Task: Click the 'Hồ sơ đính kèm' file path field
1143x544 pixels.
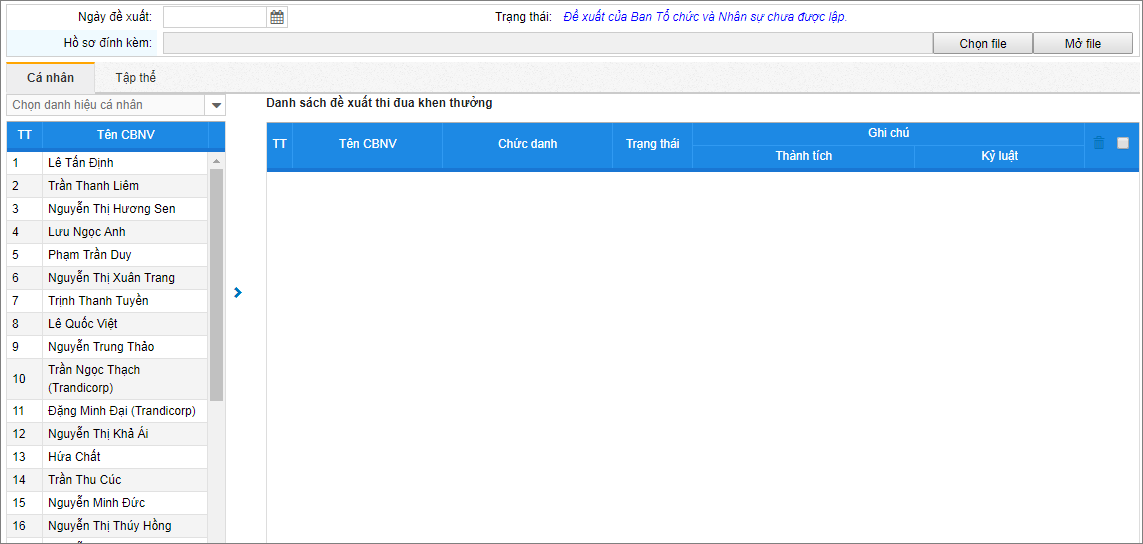Action: click(547, 43)
